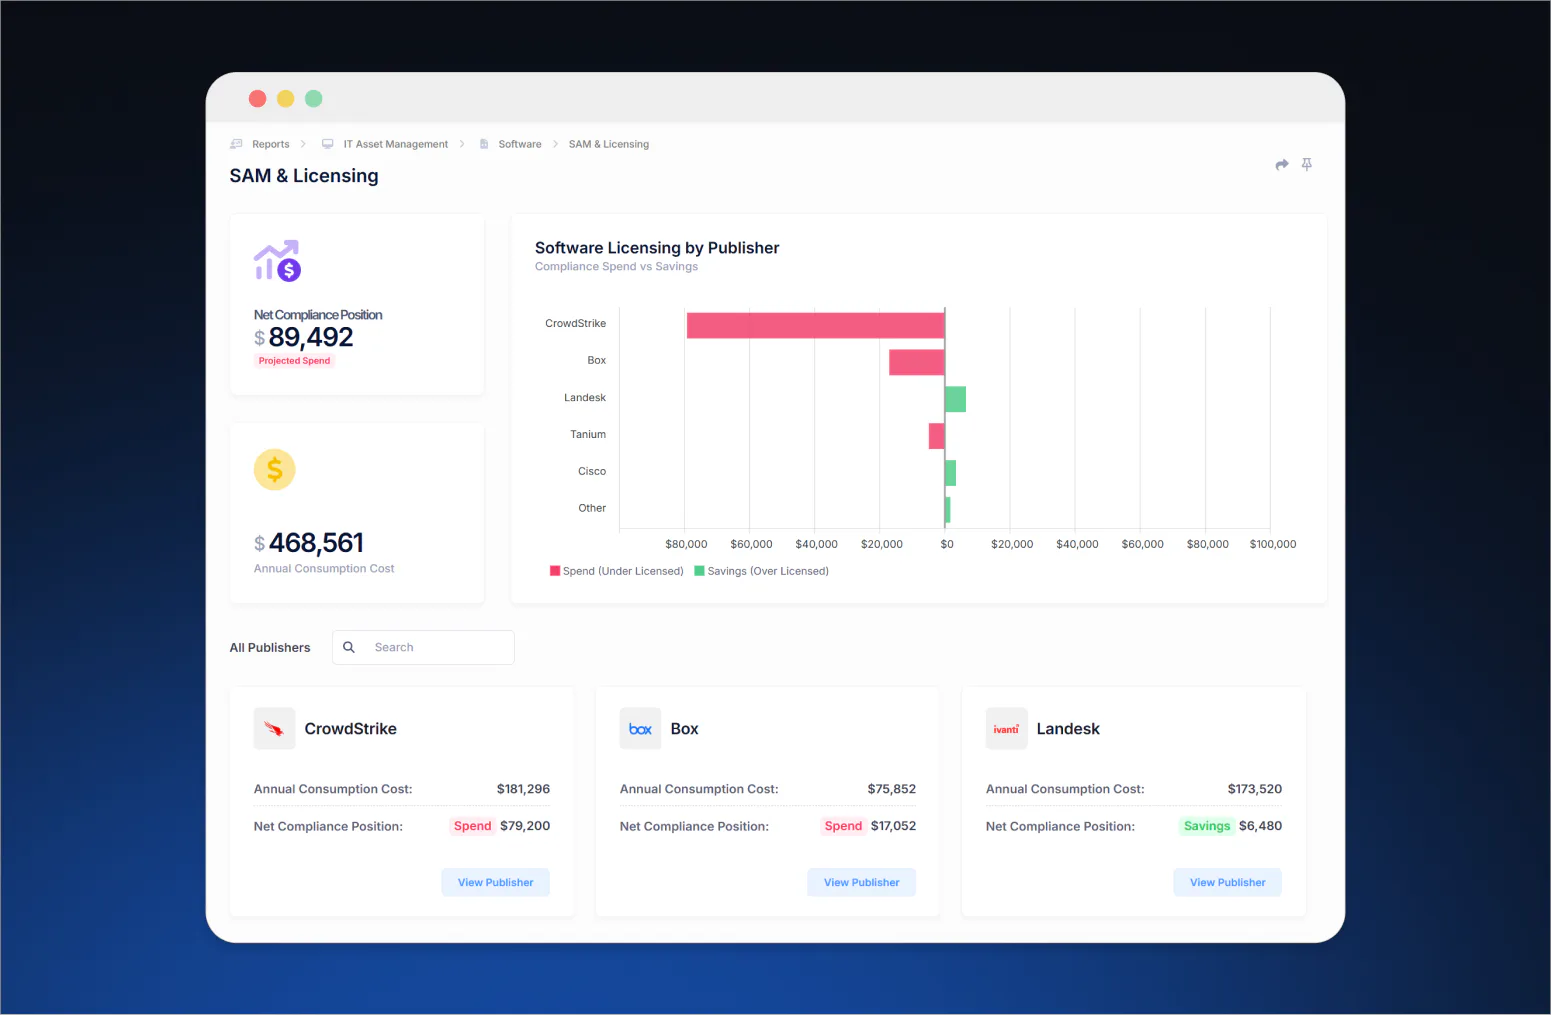Go to IT Asset Management breadcrumb
Image resolution: width=1551 pixels, height=1015 pixels.
[x=396, y=144]
